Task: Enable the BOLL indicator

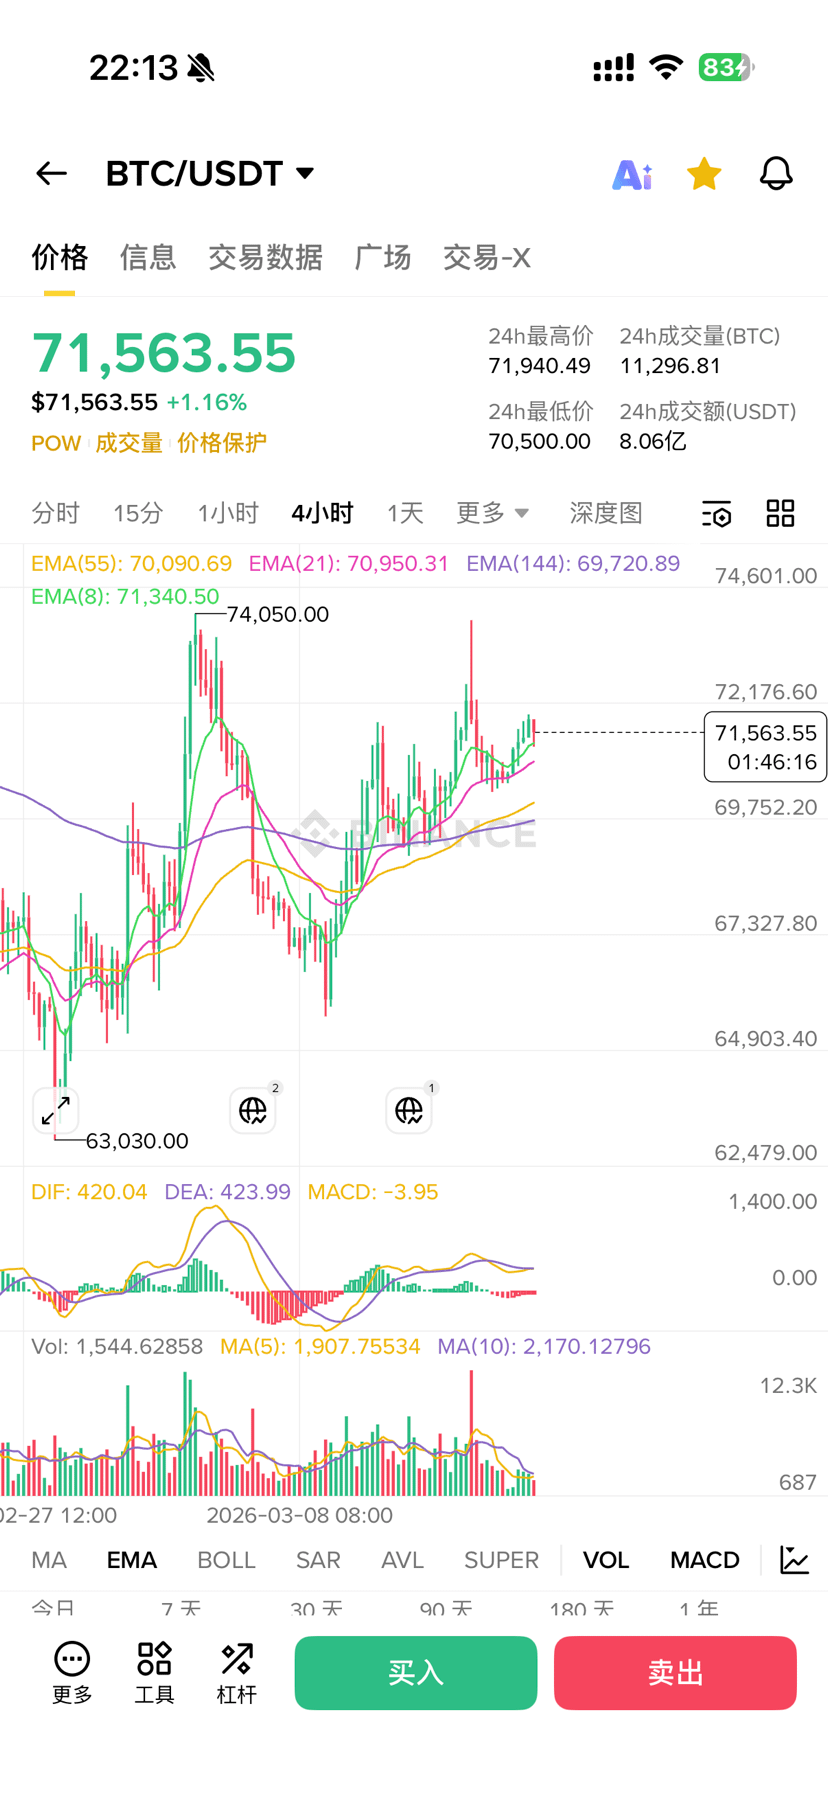Action: pos(226,1560)
